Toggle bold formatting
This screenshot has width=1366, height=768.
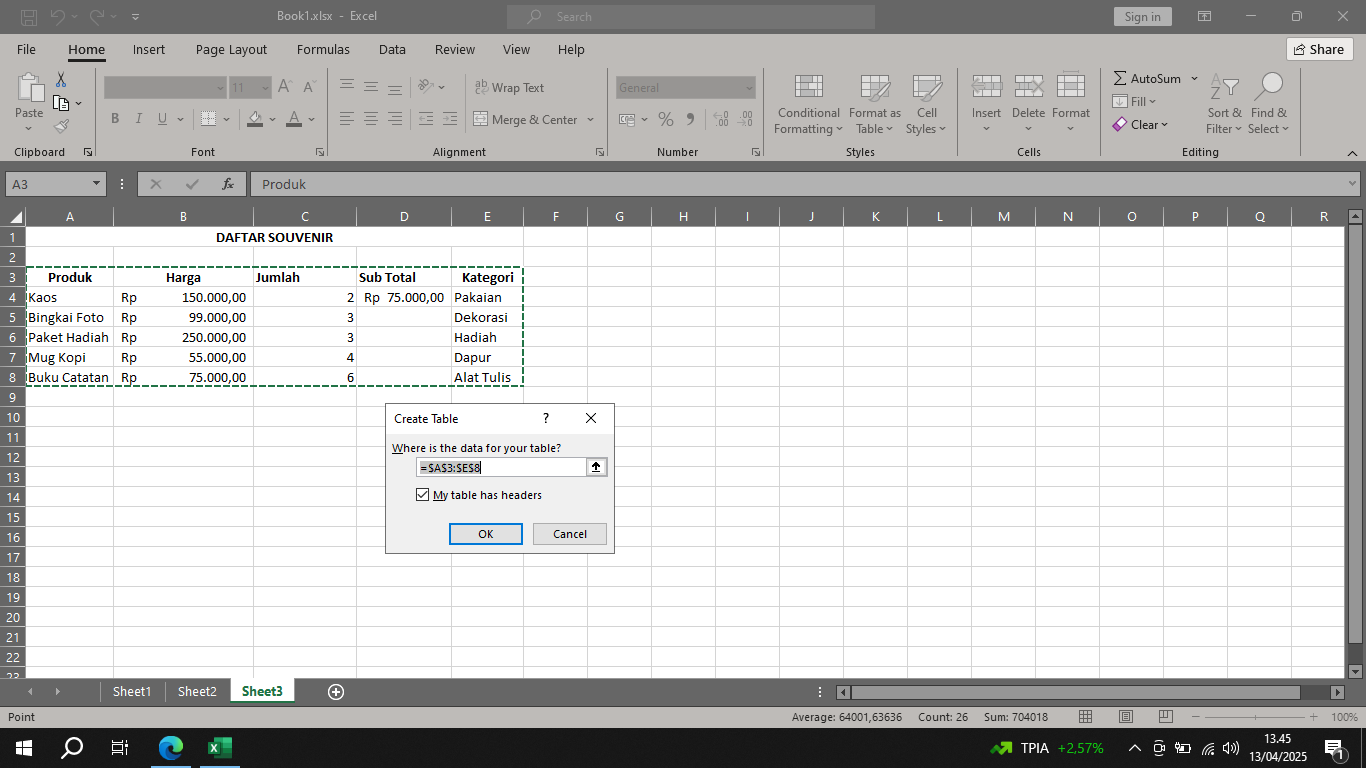click(114, 118)
